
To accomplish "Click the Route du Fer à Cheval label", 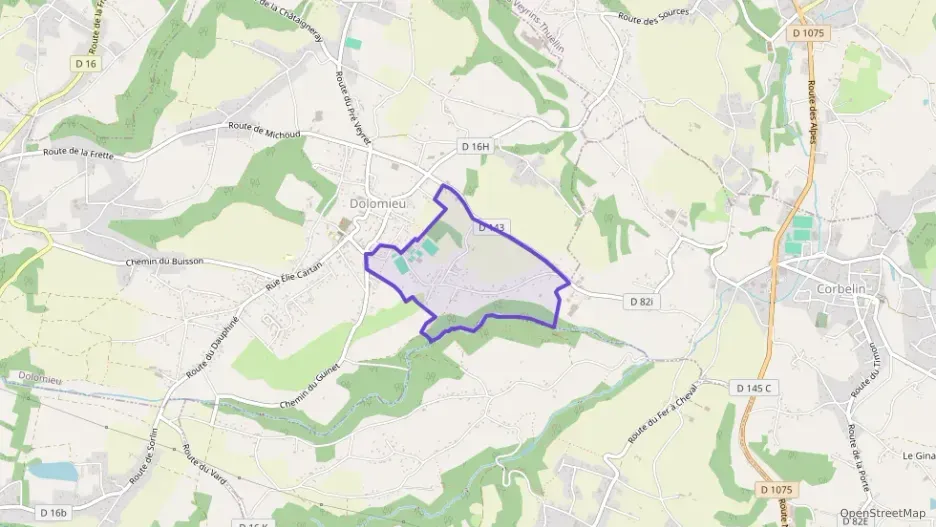I will coord(663,413).
